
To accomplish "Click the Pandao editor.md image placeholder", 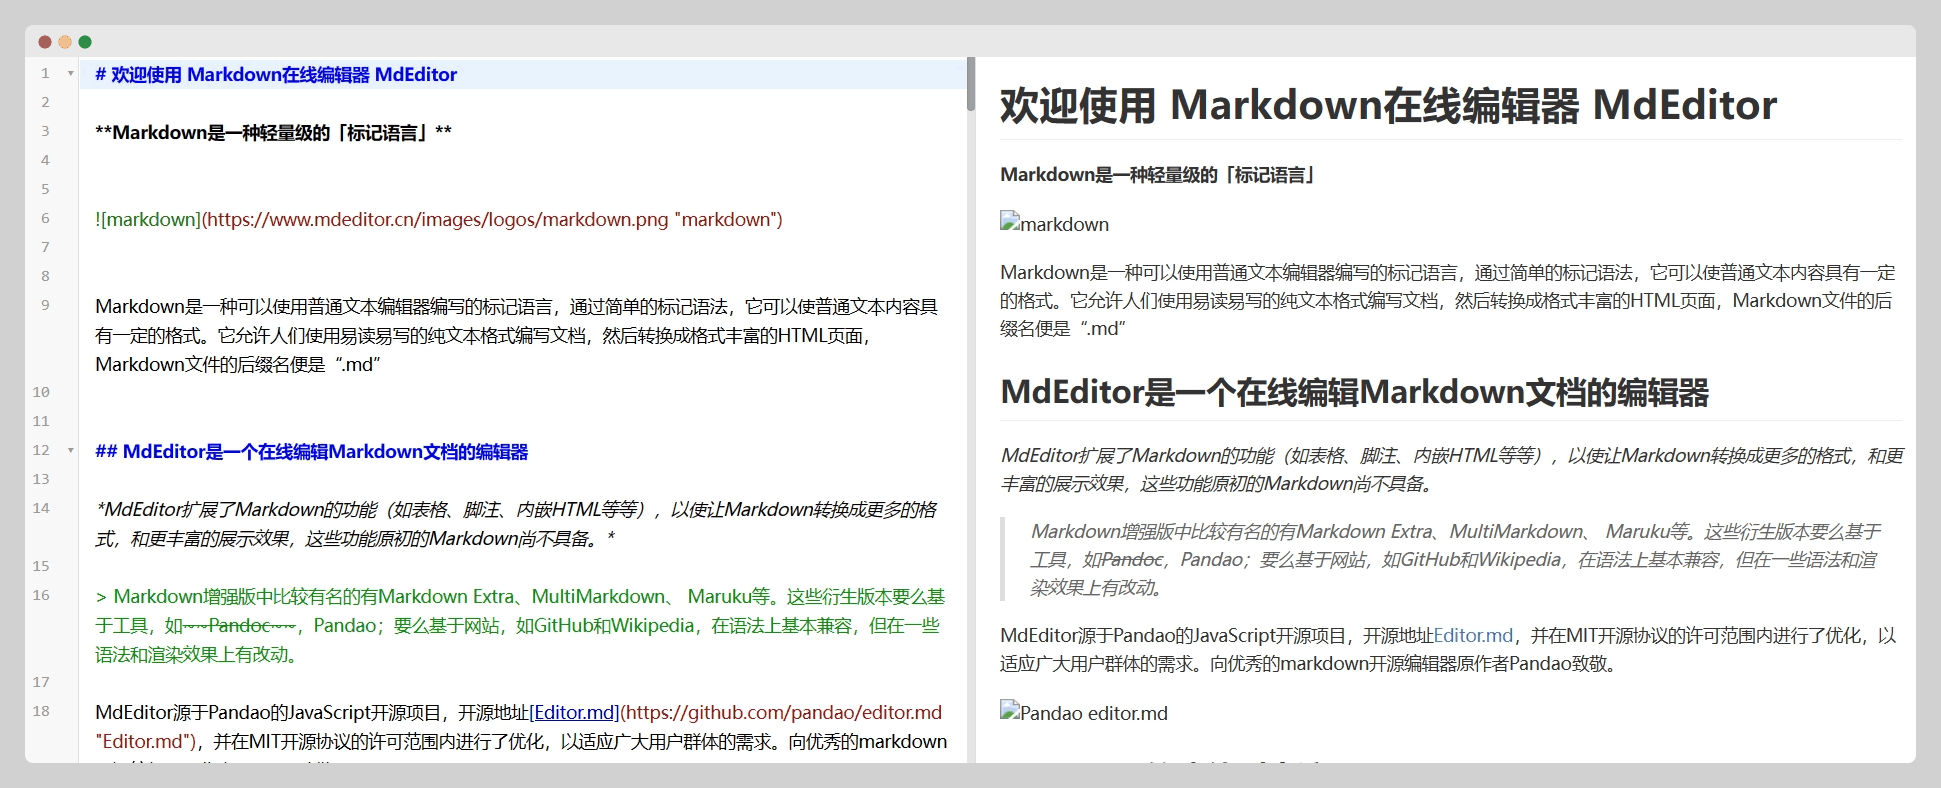I will [1083, 713].
